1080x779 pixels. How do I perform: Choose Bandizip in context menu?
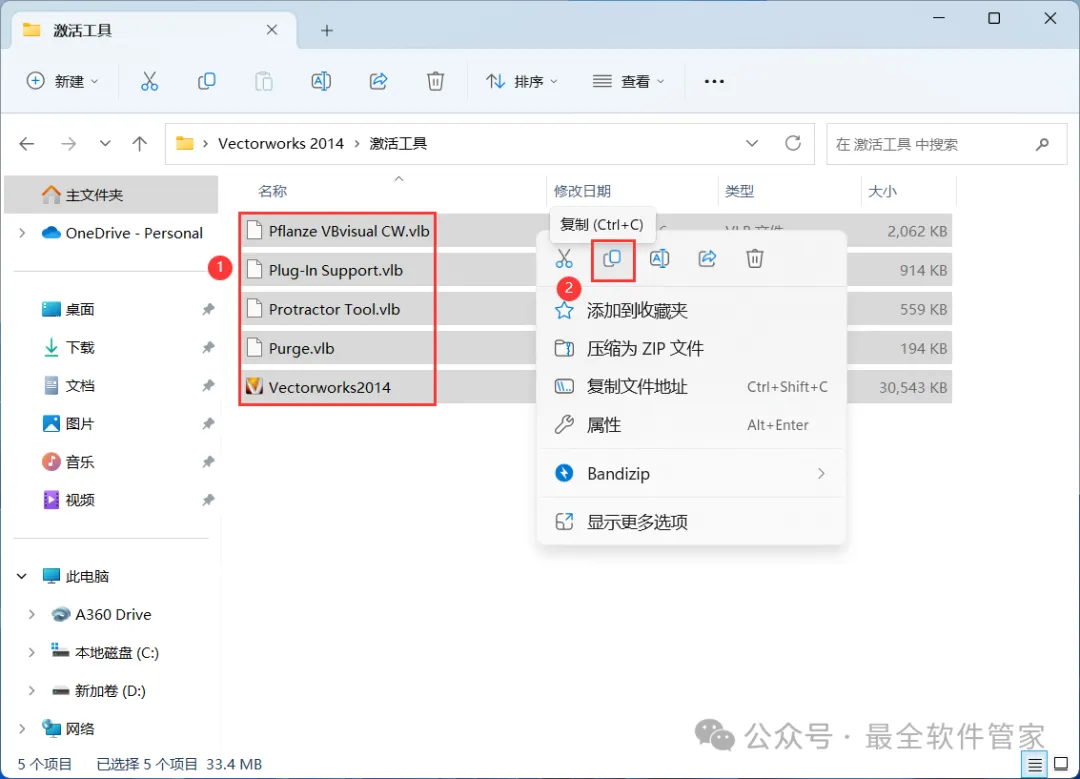click(x=692, y=473)
